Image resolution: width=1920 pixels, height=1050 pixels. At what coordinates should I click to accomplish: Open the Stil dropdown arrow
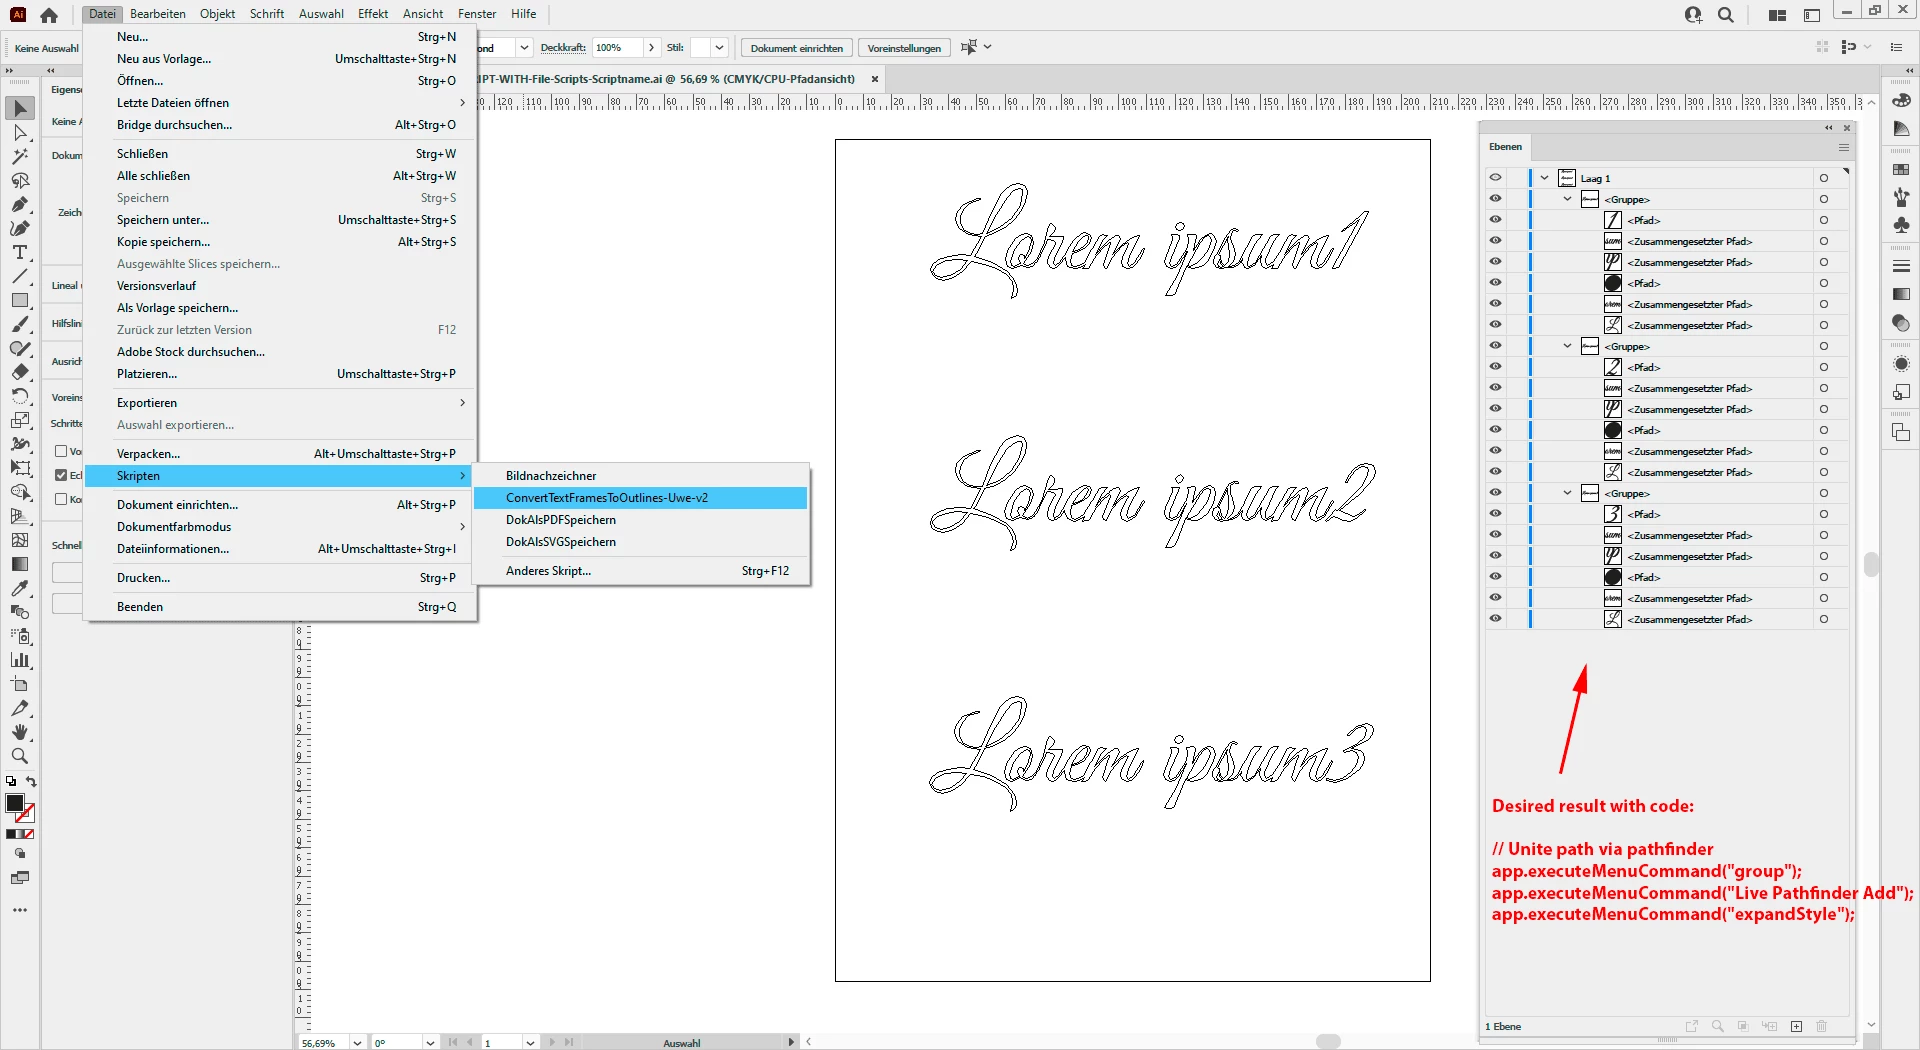(x=719, y=48)
